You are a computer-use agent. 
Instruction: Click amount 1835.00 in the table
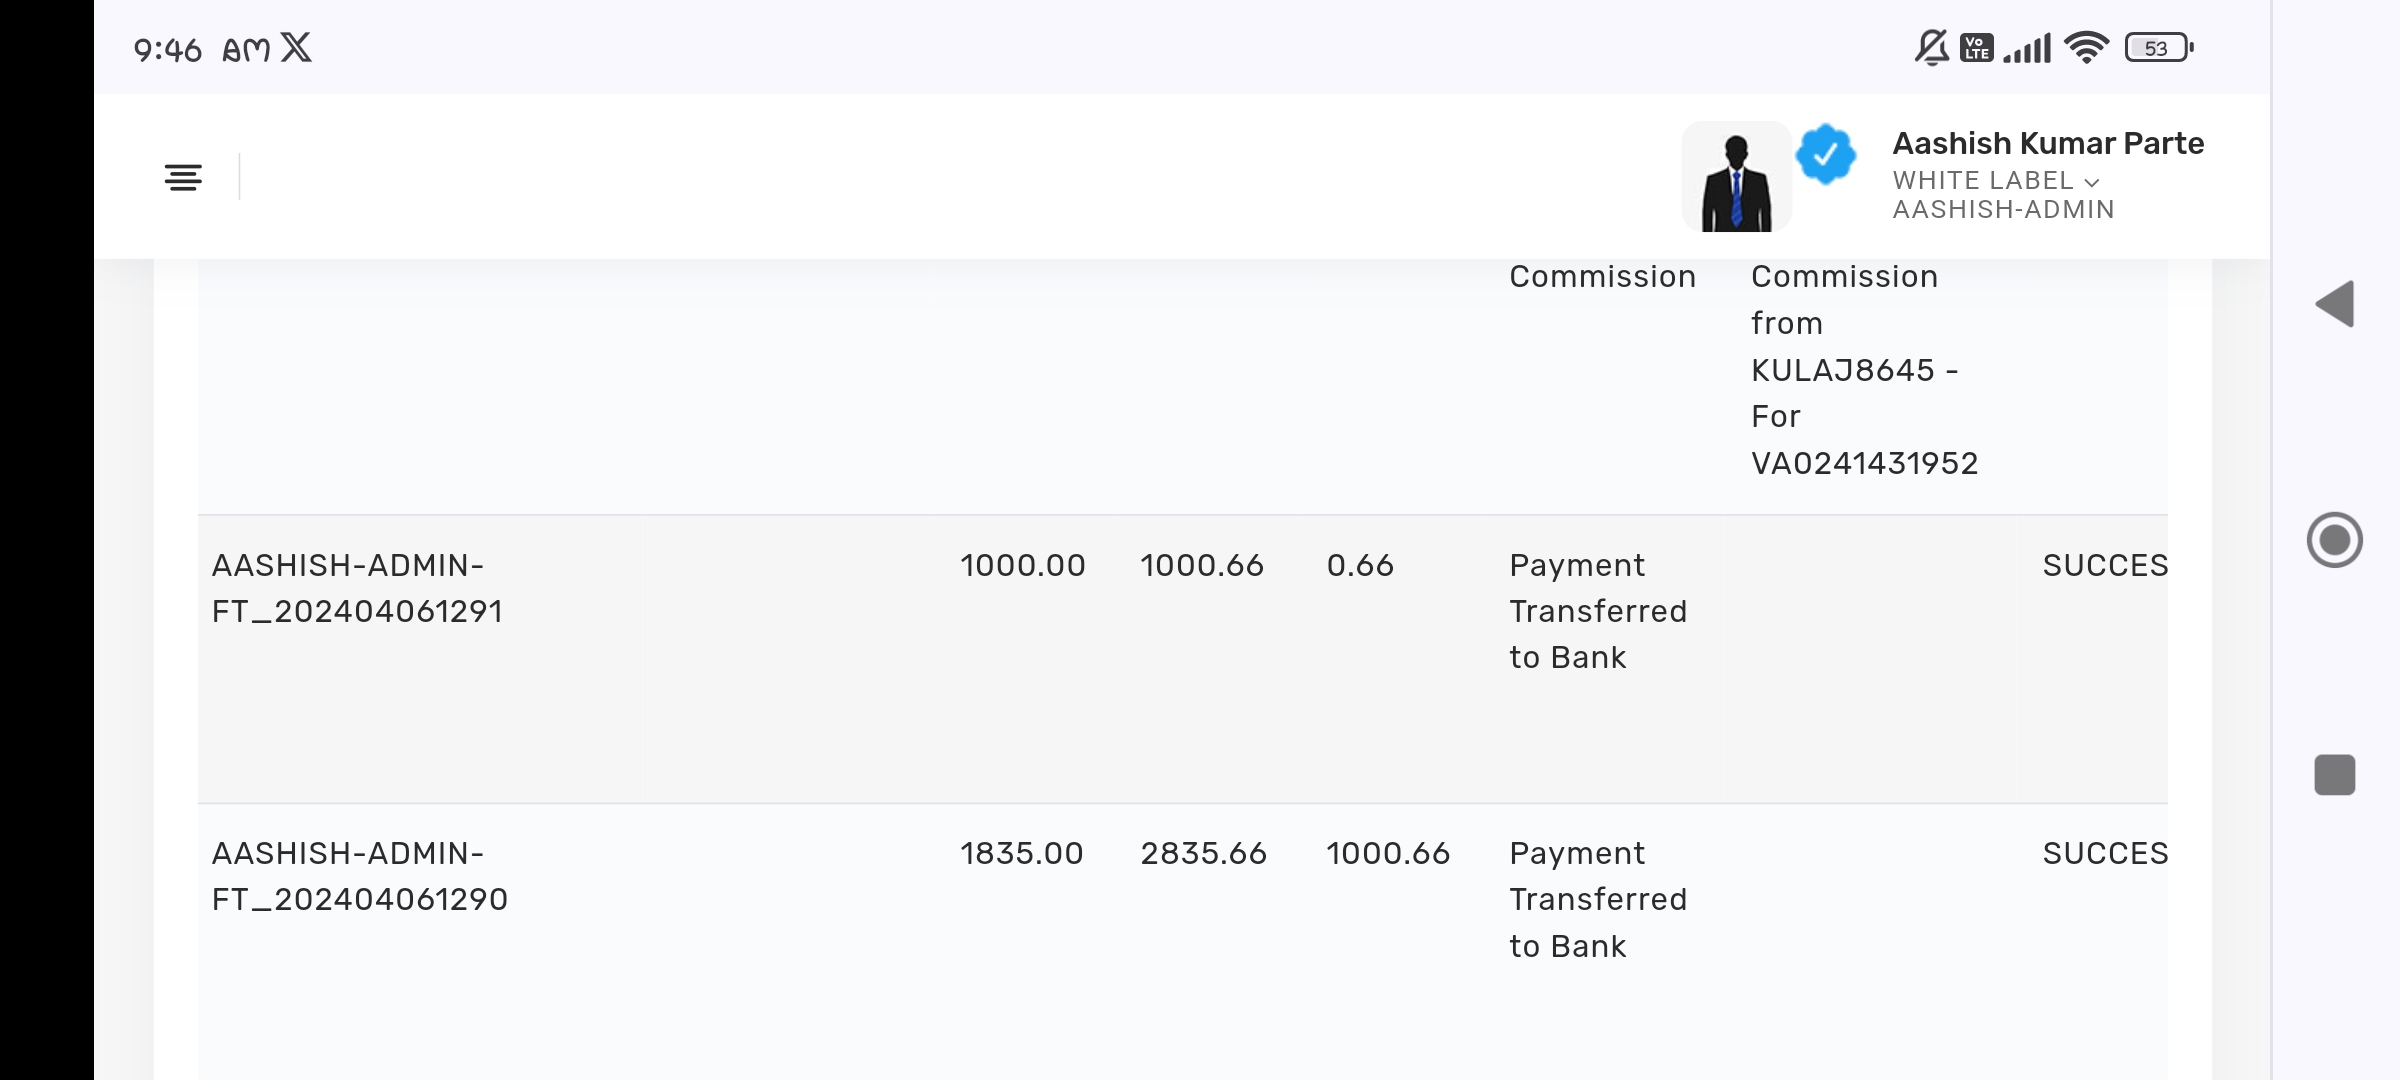(x=1021, y=853)
